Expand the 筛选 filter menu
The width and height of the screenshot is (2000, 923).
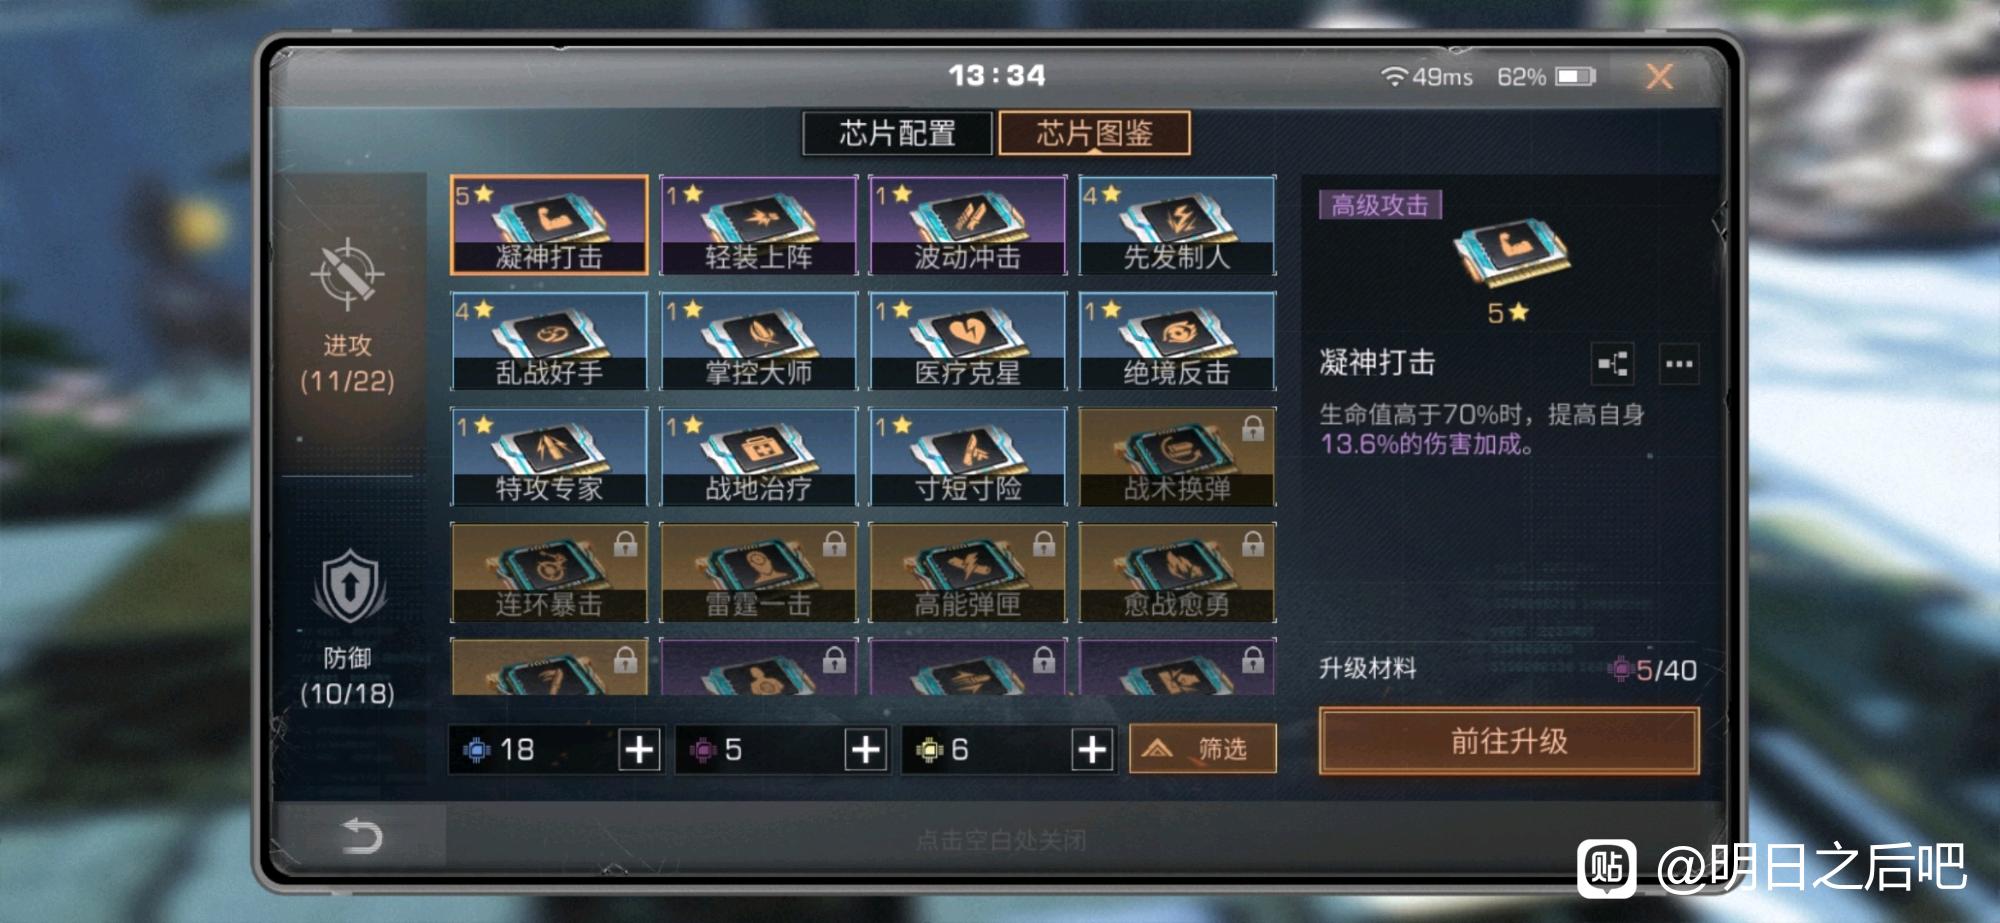[1203, 748]
